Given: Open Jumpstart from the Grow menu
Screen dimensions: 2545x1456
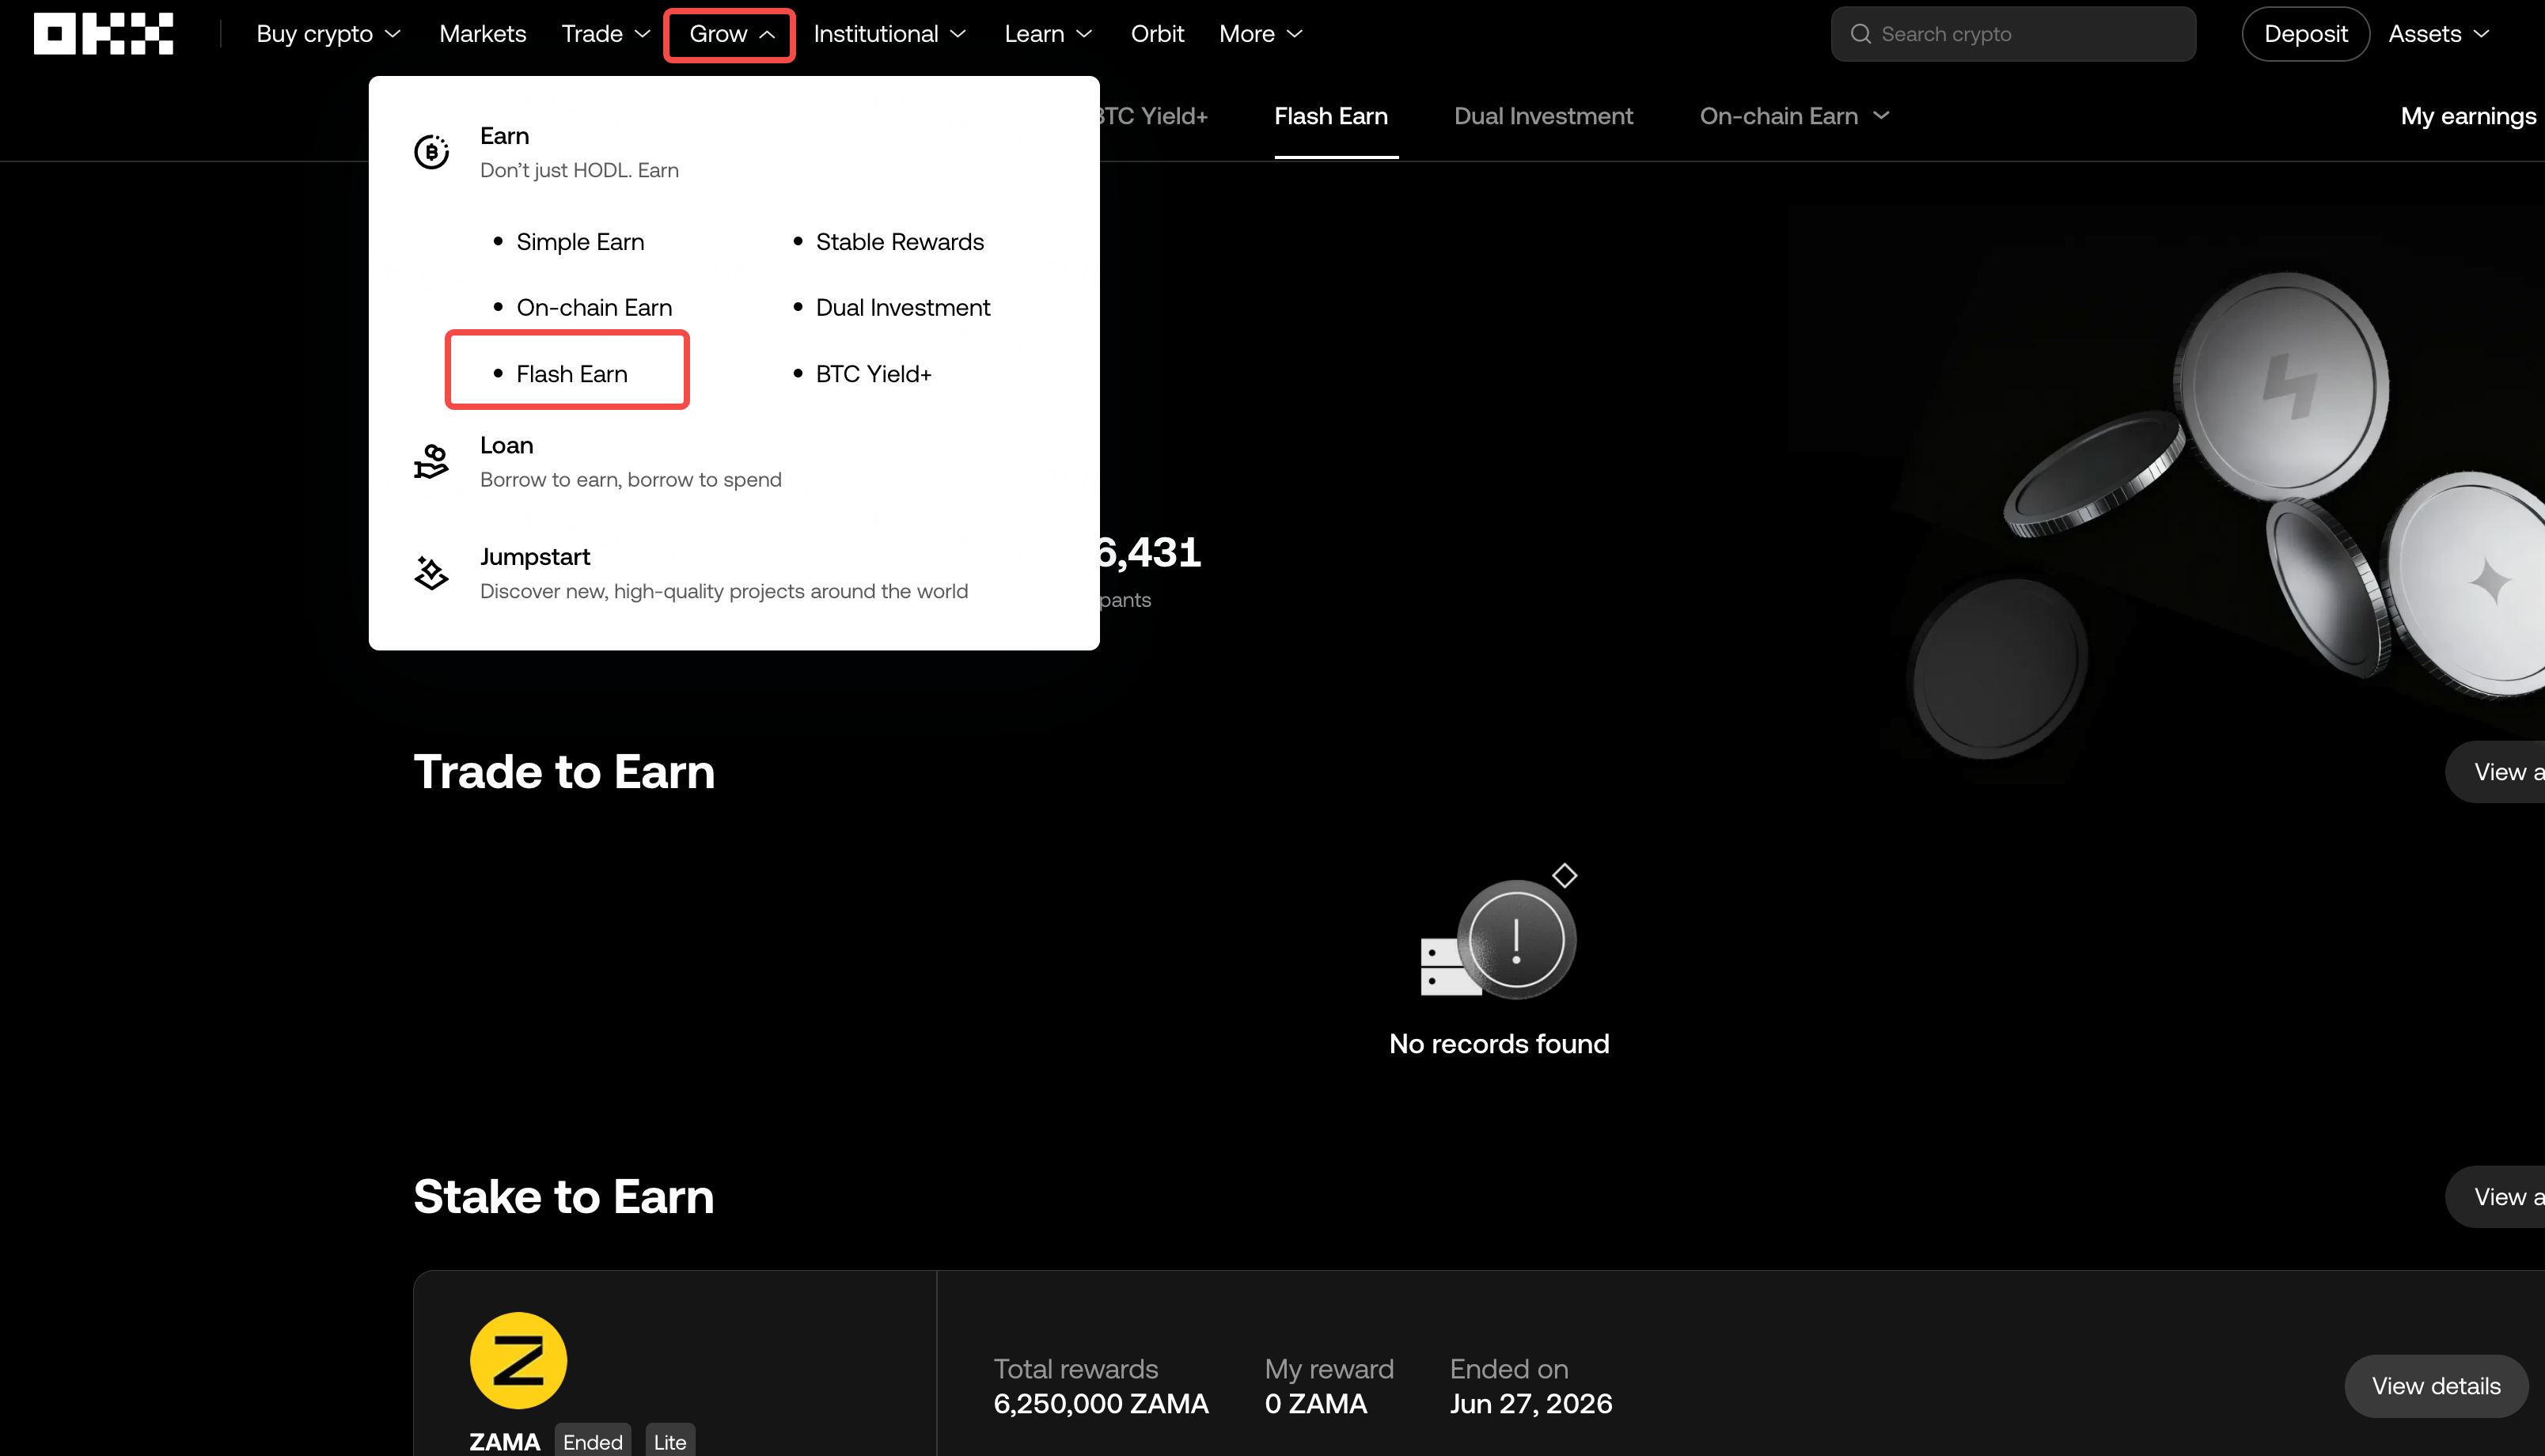Looking at the screenshot, I should (x=535, y=556).
